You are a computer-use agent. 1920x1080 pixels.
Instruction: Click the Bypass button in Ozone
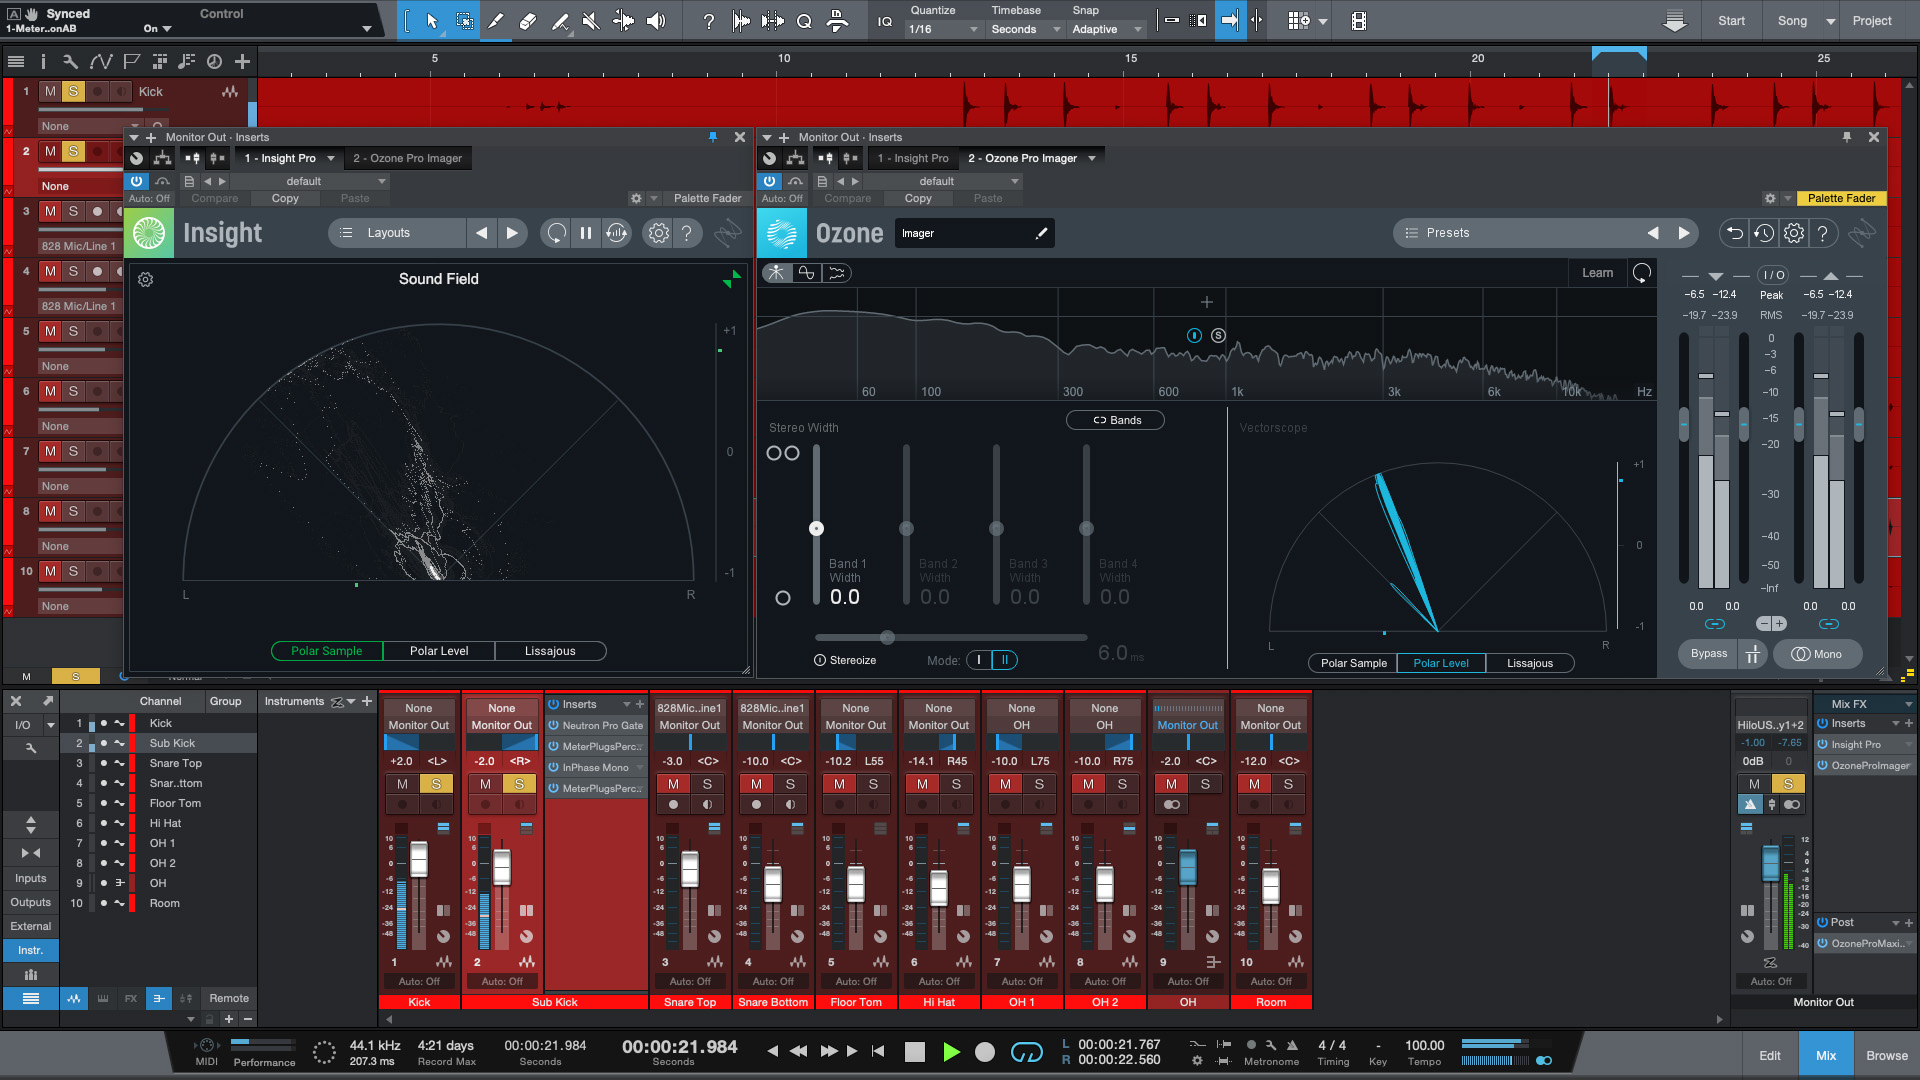(x=1708, y=654)
